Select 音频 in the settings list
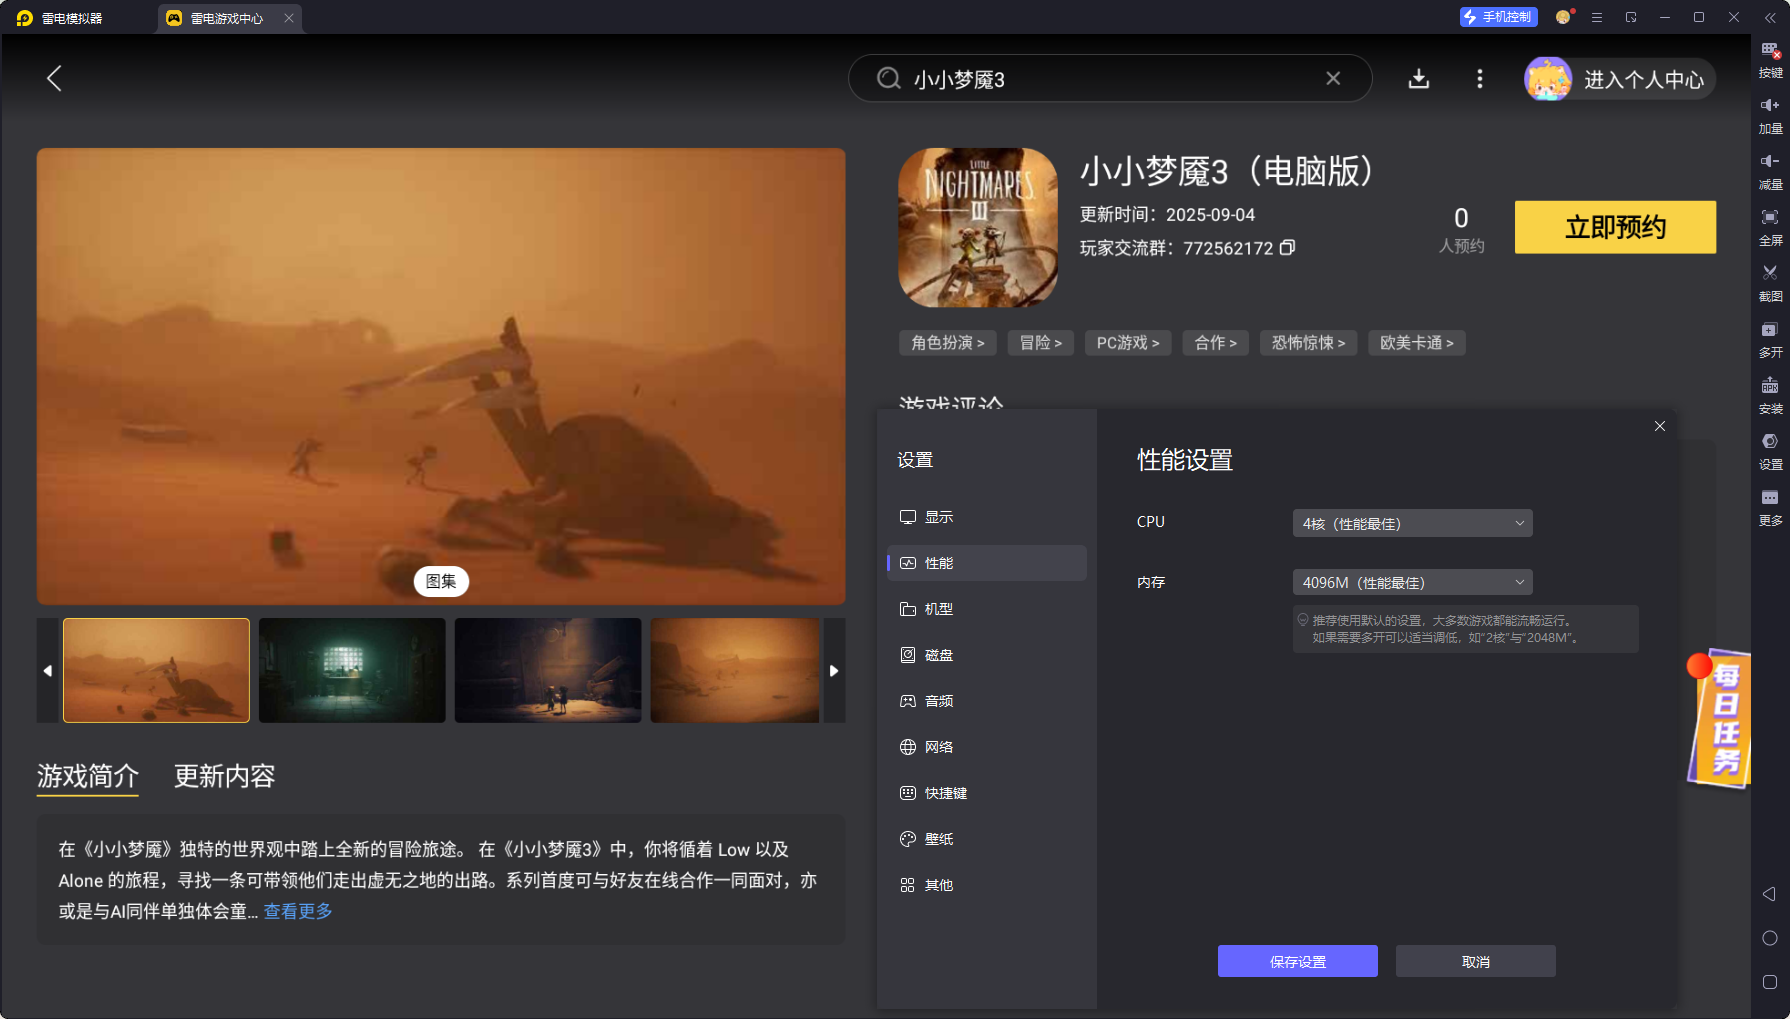The image size is (1790, 1019). [986, 701]
